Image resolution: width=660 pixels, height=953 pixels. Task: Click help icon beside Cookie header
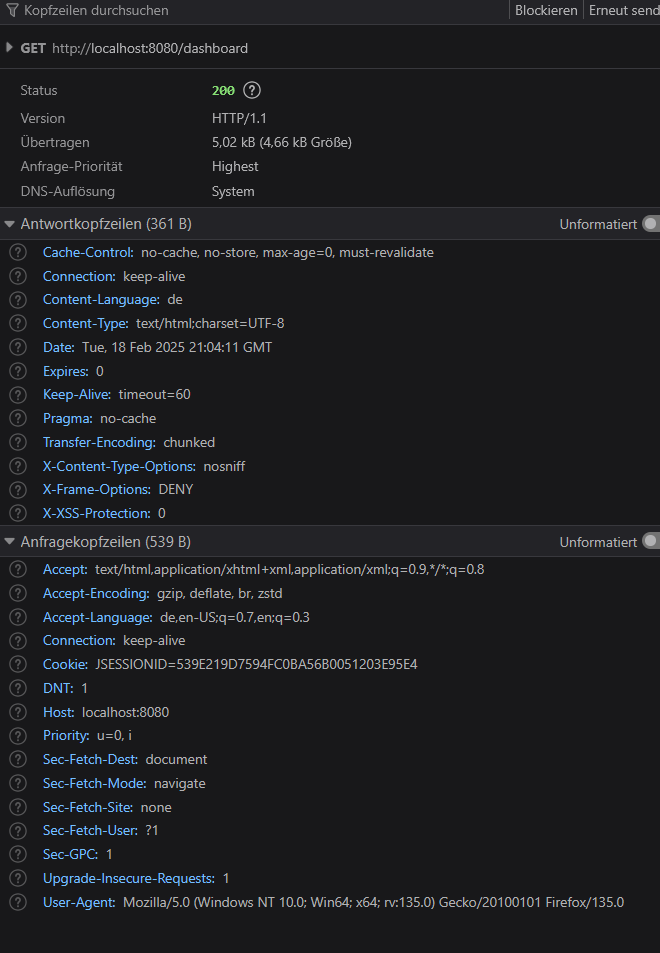18,664
